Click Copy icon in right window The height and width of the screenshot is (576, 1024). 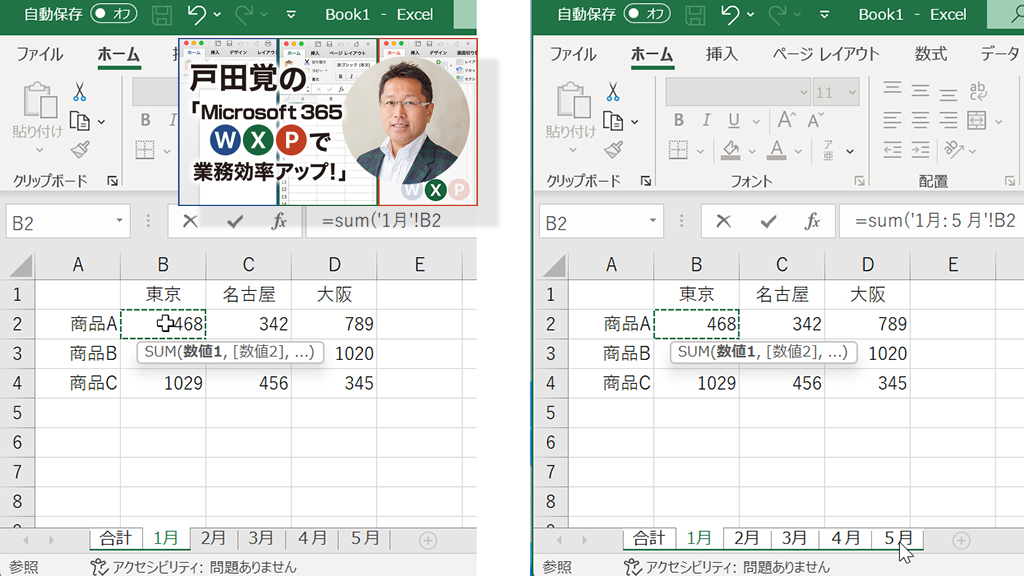pos(613,121)
